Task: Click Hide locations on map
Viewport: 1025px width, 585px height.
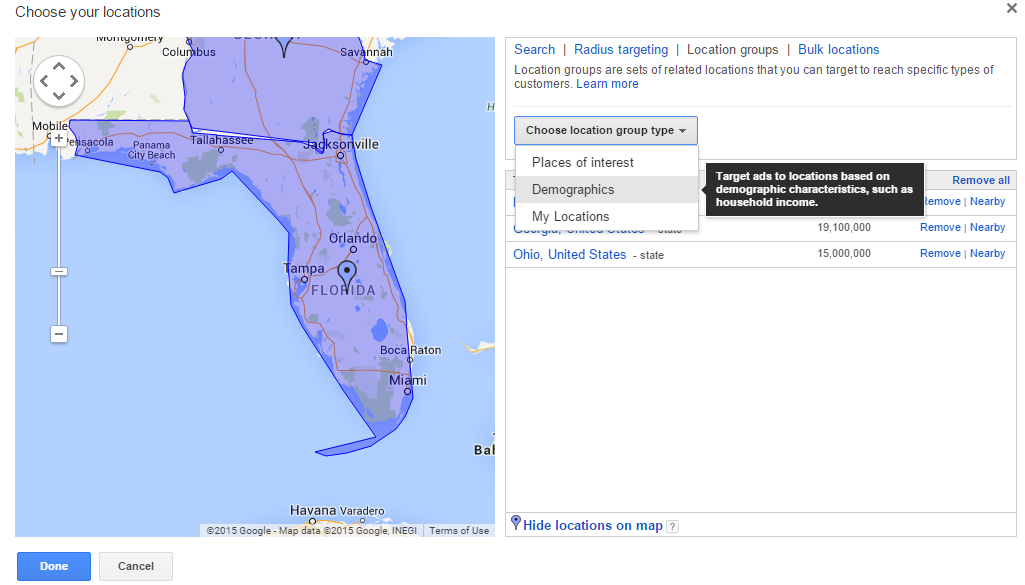Action: point(593,526)
